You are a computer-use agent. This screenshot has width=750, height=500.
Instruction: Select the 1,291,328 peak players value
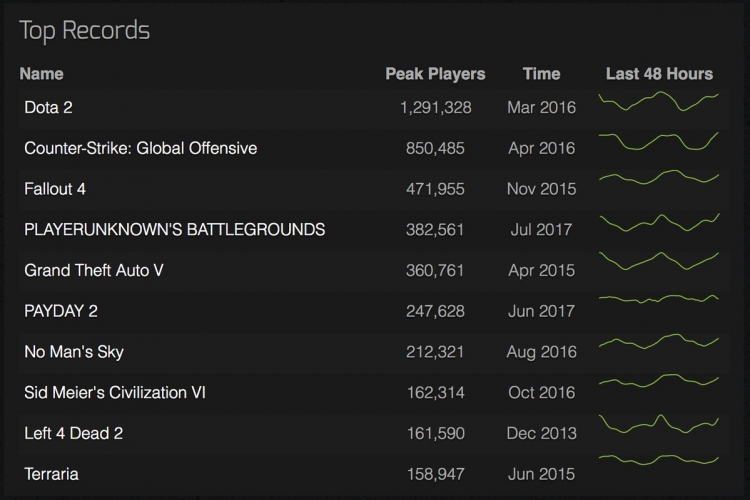[x=436, y=107]
